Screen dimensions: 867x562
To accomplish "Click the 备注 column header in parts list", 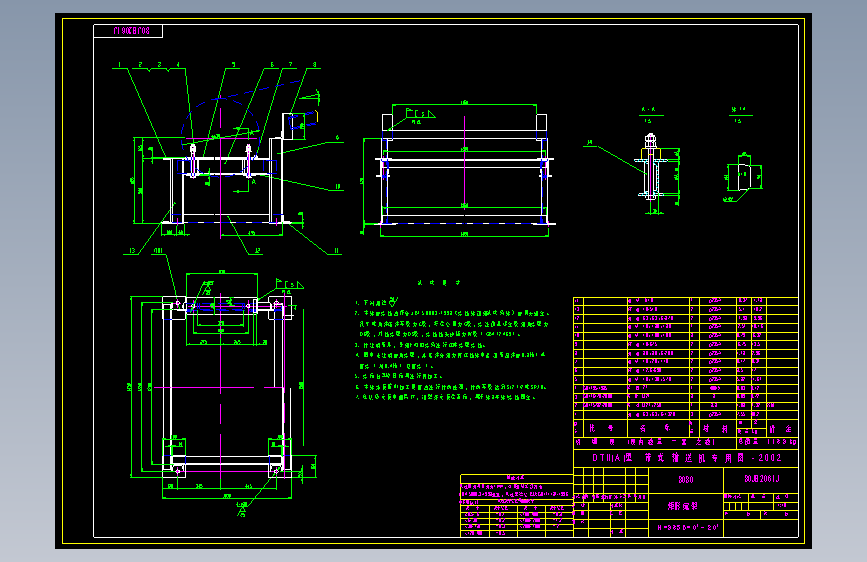I will point(780,429).
